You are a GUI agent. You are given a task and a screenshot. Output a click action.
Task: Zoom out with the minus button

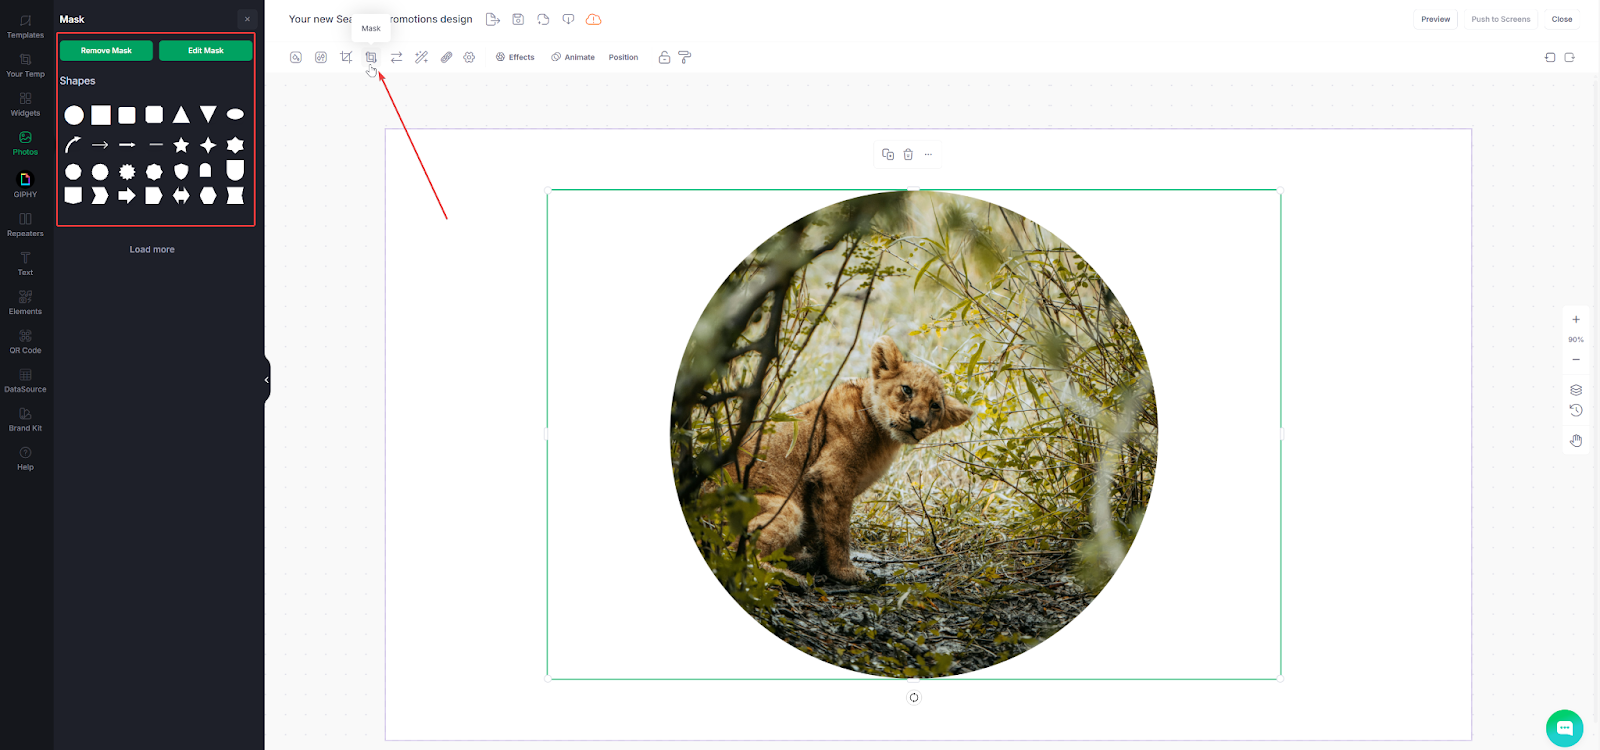click(x=1576, y=359)
